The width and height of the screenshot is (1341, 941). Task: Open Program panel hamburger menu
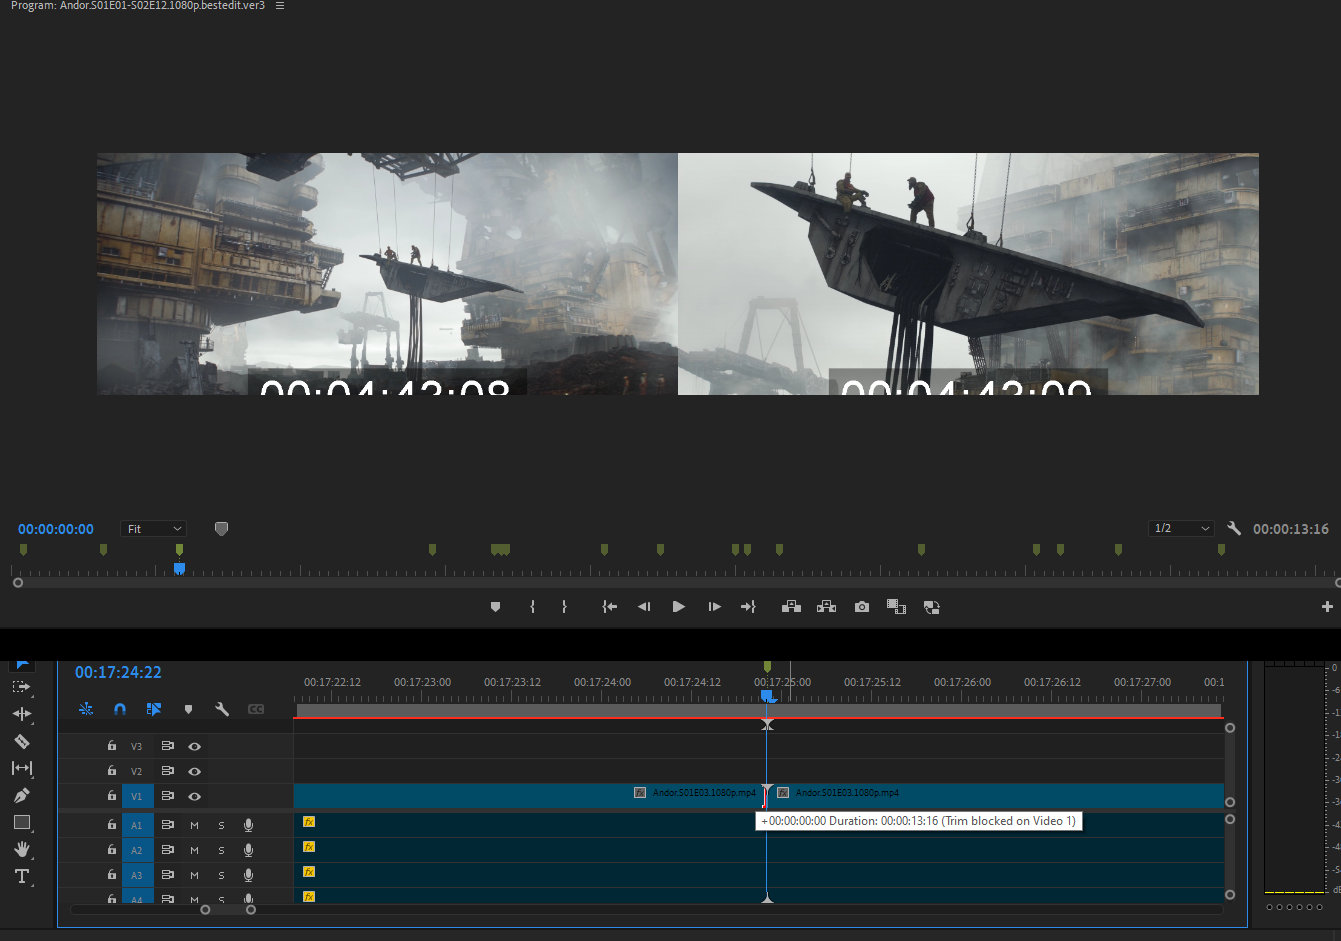point(280,6)
